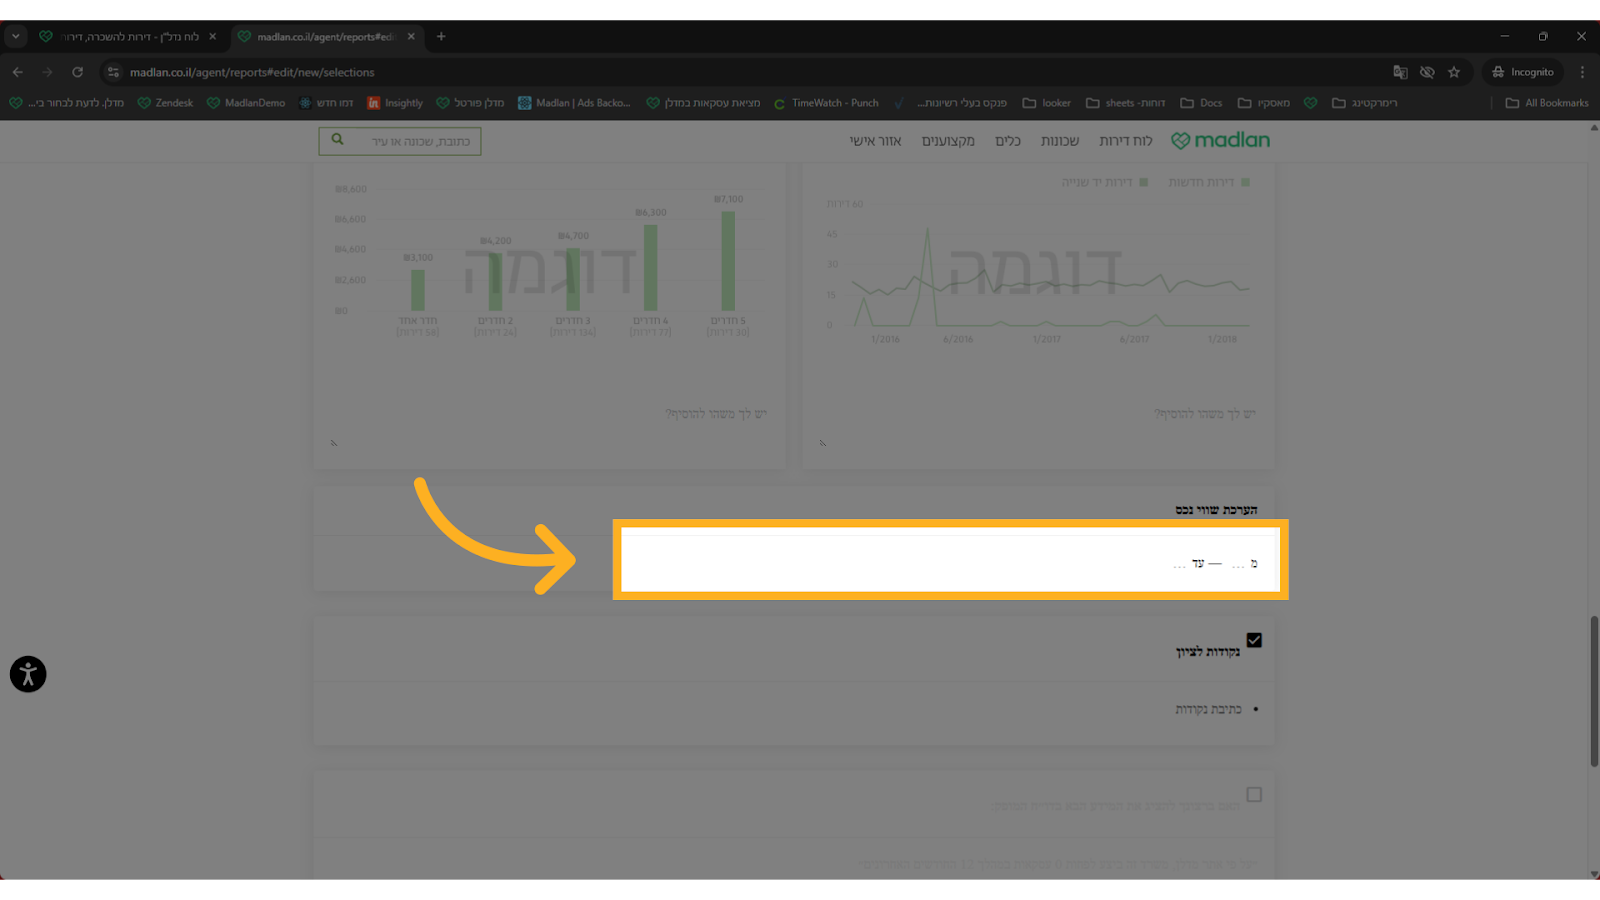This screenshot has height=900, width=1600.
Task: Bookmark this page with star icon
Action: (1454, 72)
